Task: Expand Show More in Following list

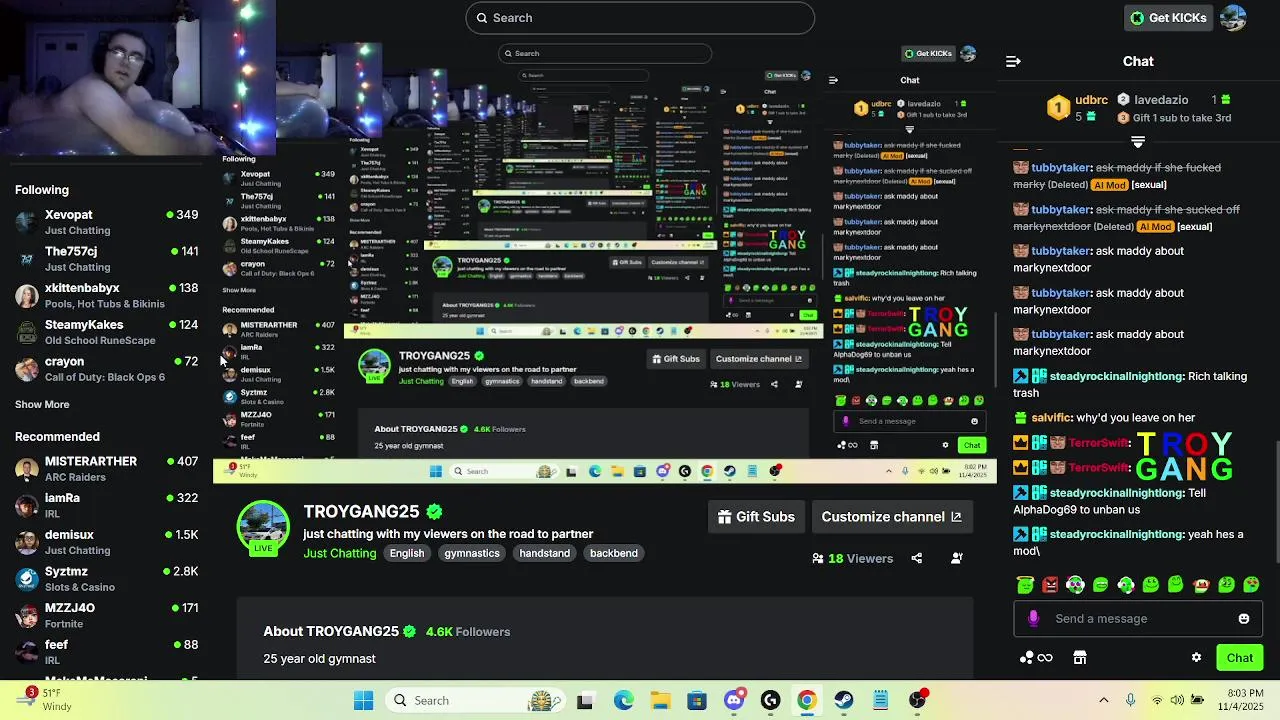Action: pyautogui.click(x=42, y=405)
